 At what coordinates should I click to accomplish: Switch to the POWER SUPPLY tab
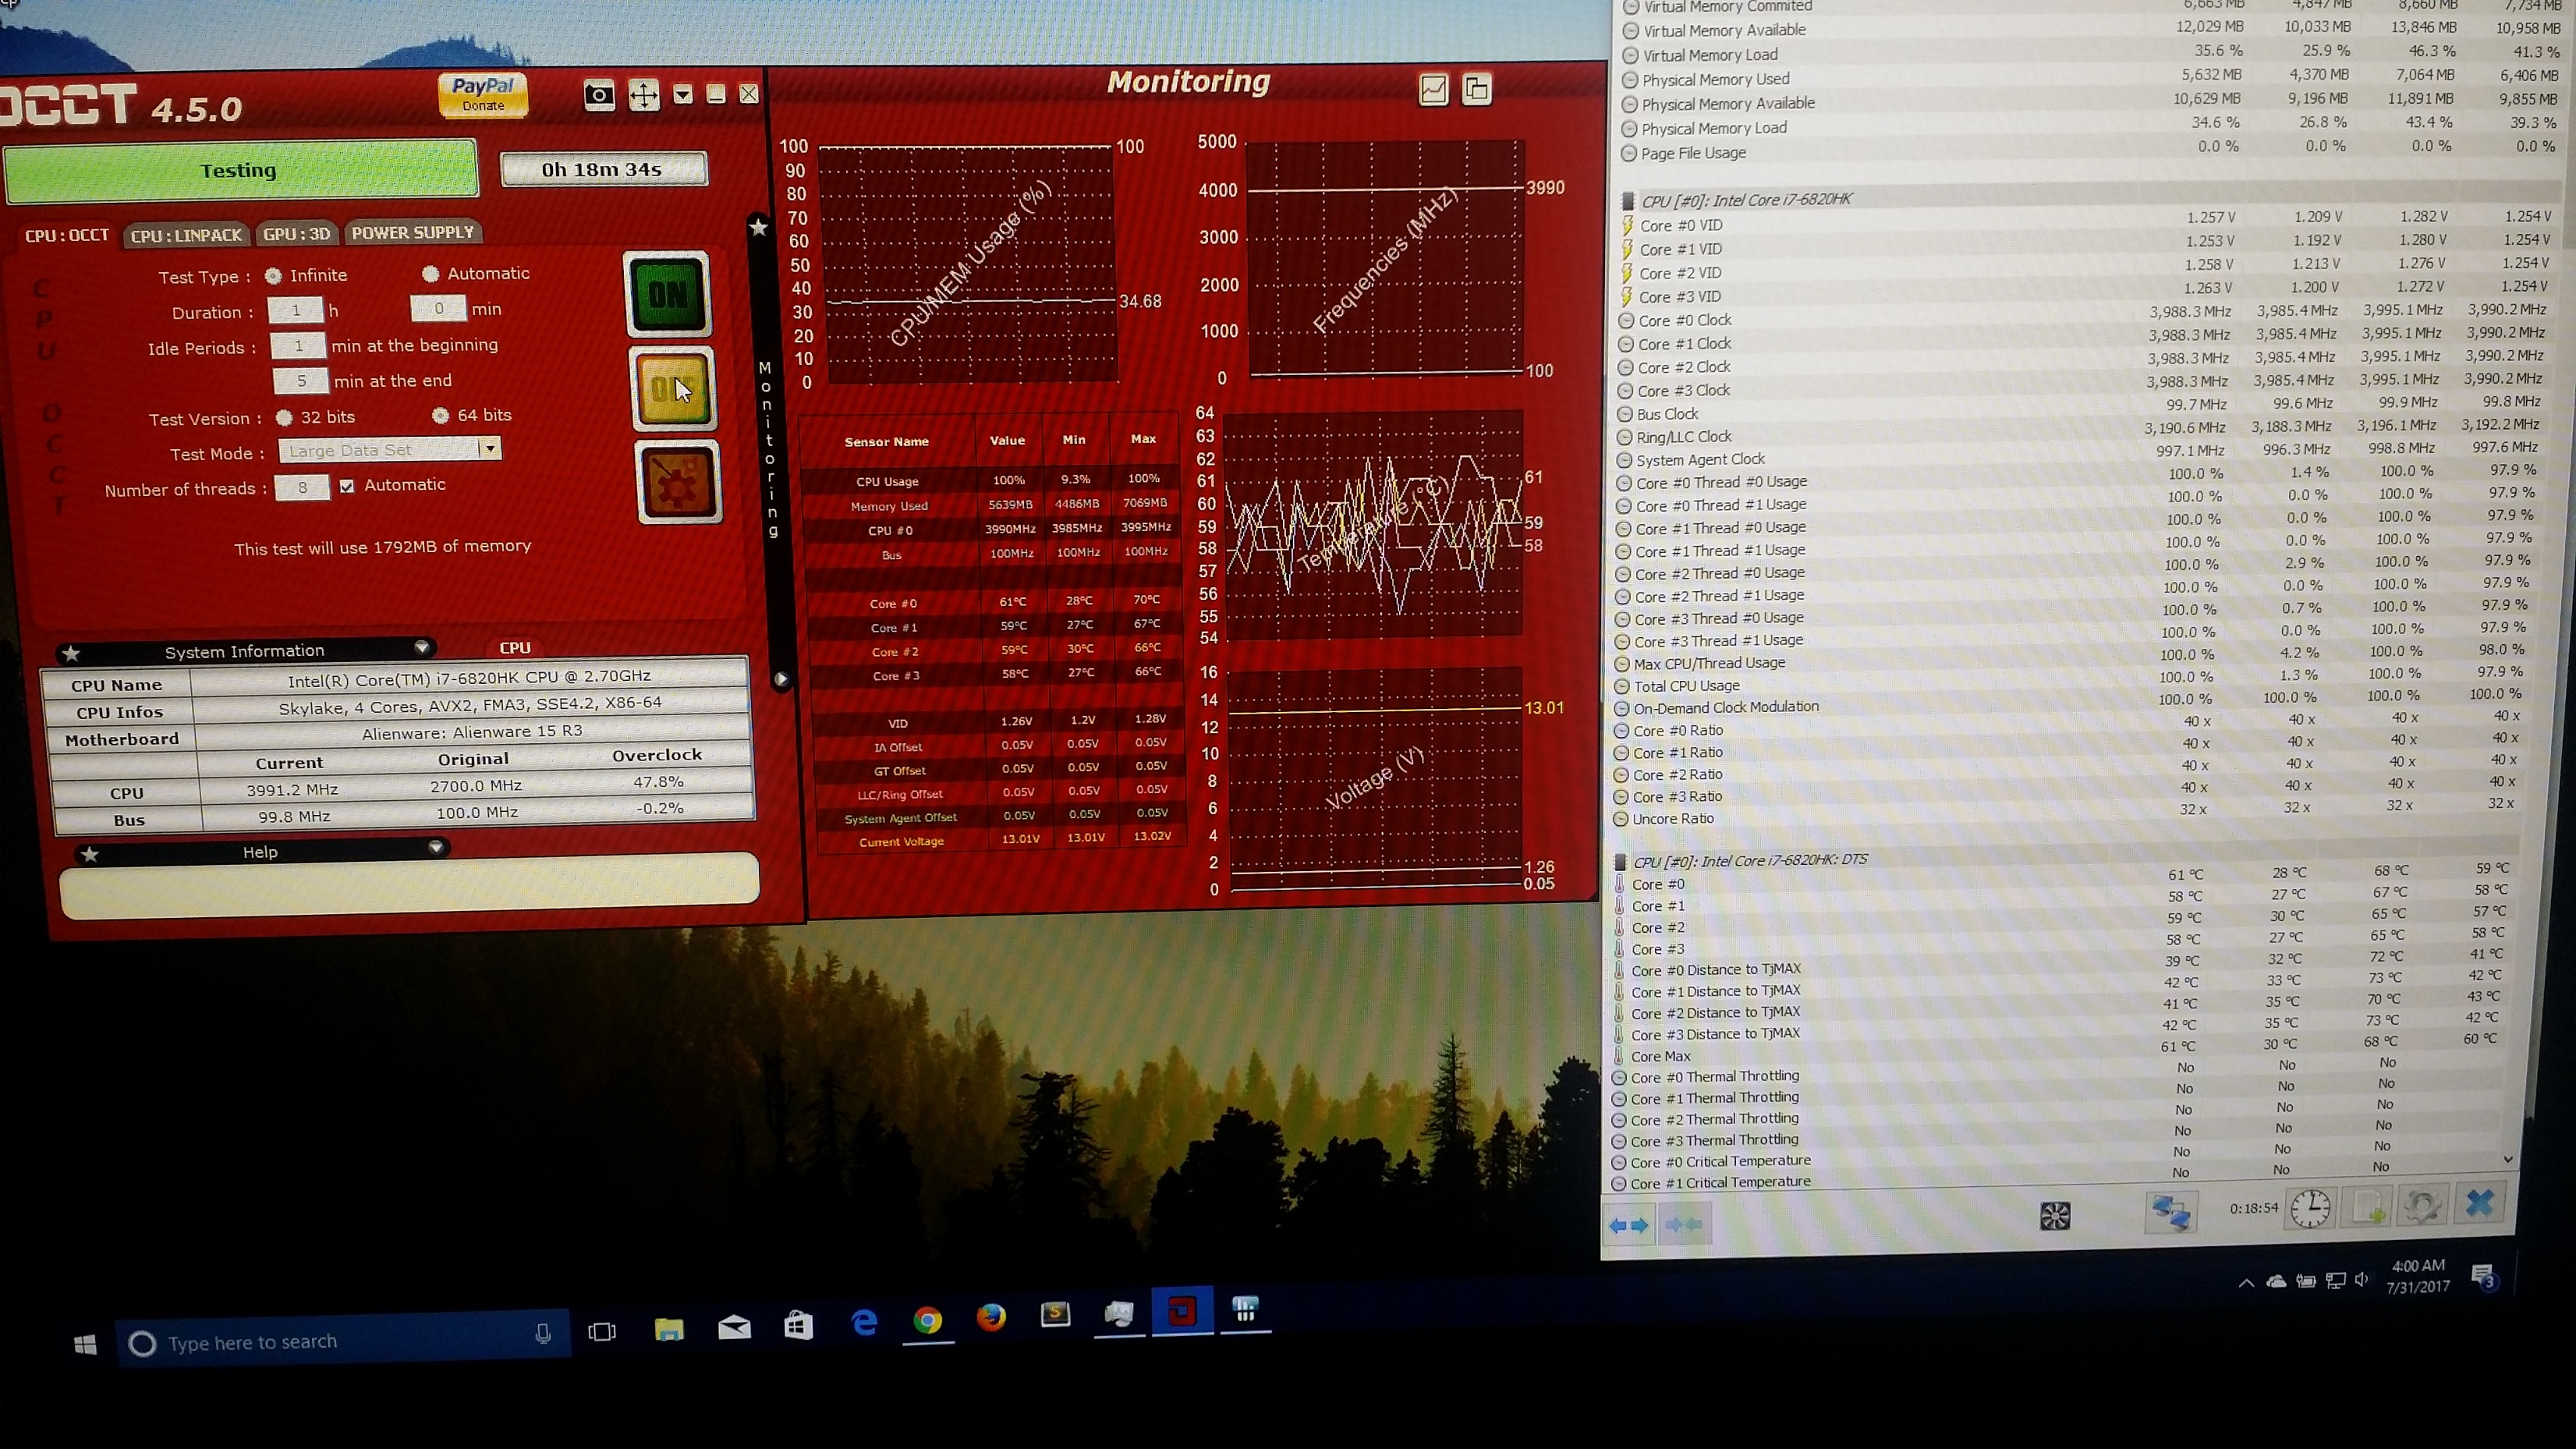tap(412, 233)
